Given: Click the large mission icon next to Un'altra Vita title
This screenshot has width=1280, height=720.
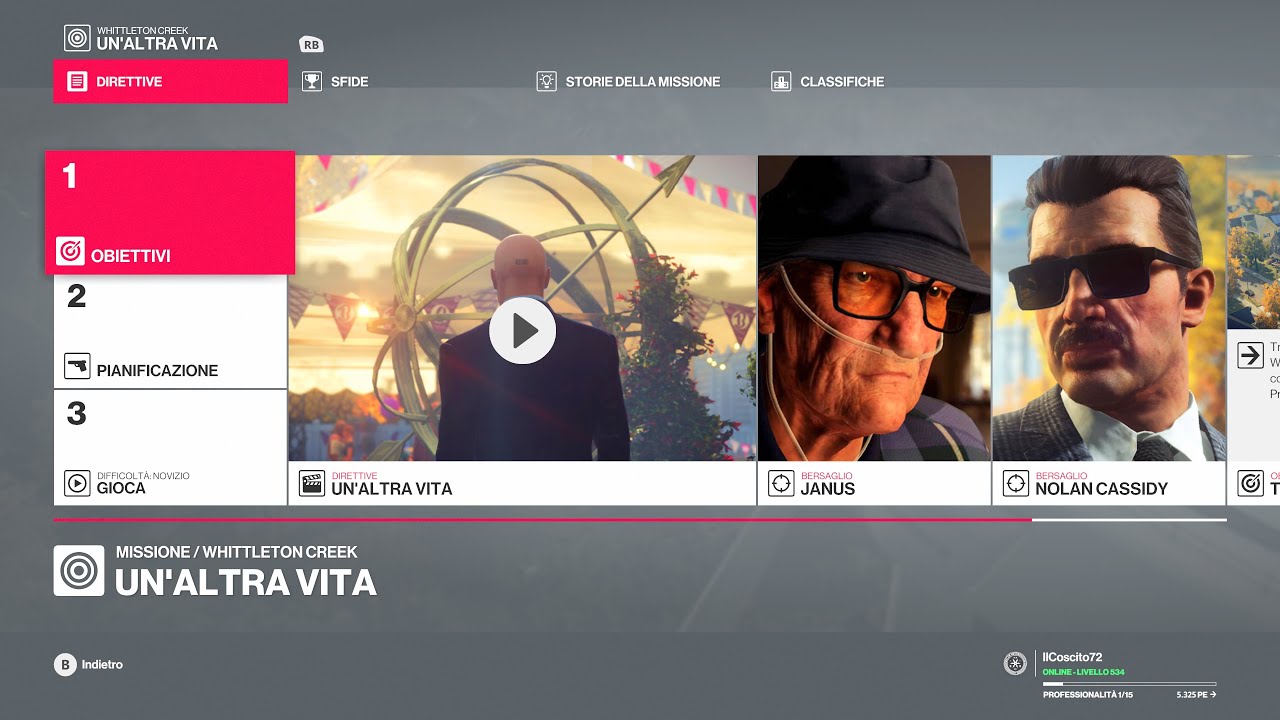Looking at the screenshot, I should pyautogui.click(x=79, y=570).
